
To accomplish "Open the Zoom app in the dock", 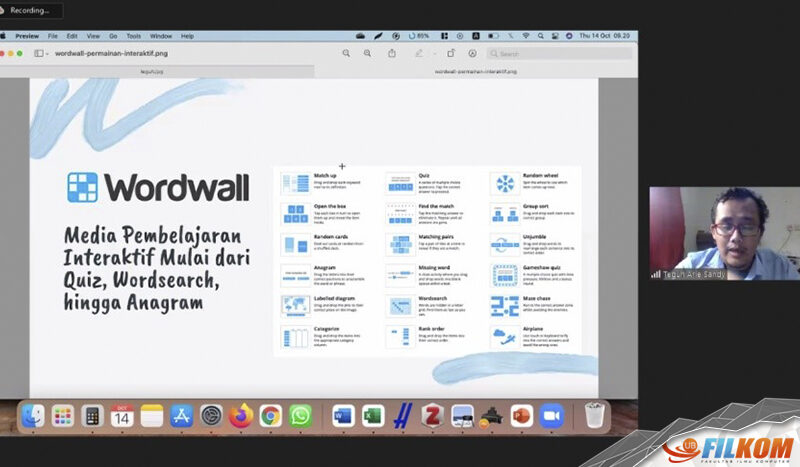I will pos(551,415).
